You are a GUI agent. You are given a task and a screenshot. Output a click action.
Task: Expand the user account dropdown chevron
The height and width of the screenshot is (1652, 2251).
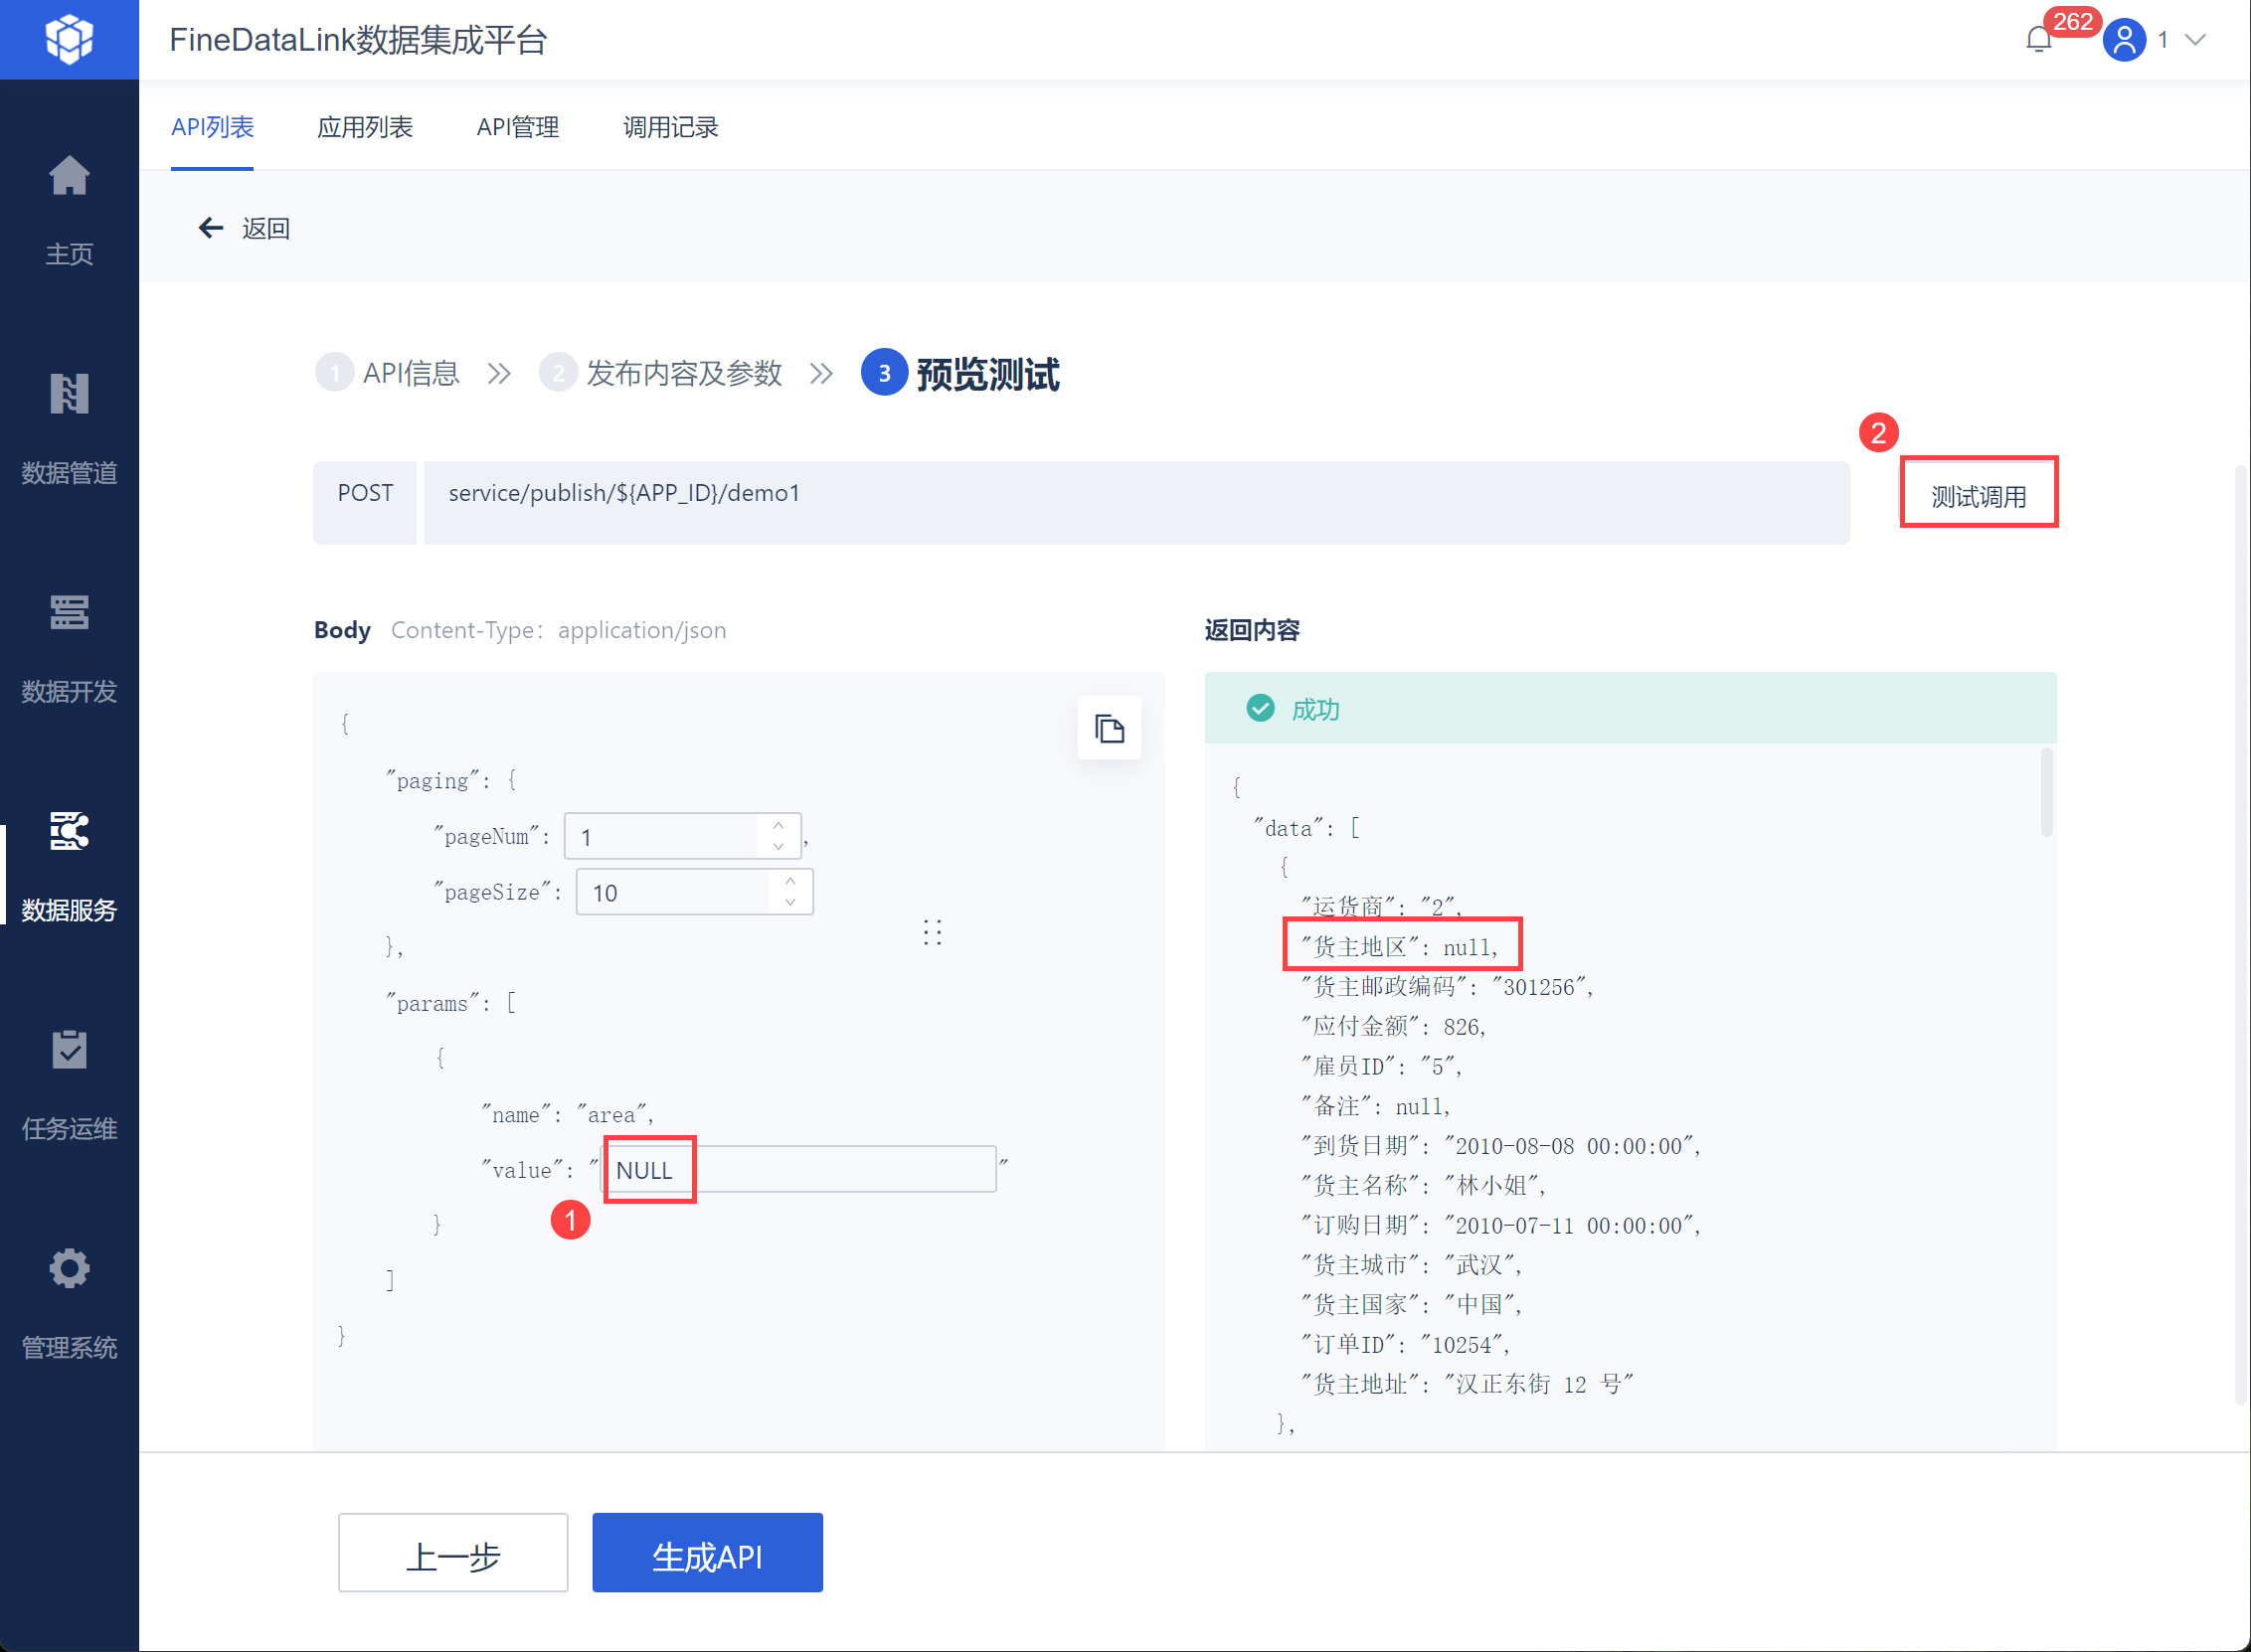point(2195,40)
